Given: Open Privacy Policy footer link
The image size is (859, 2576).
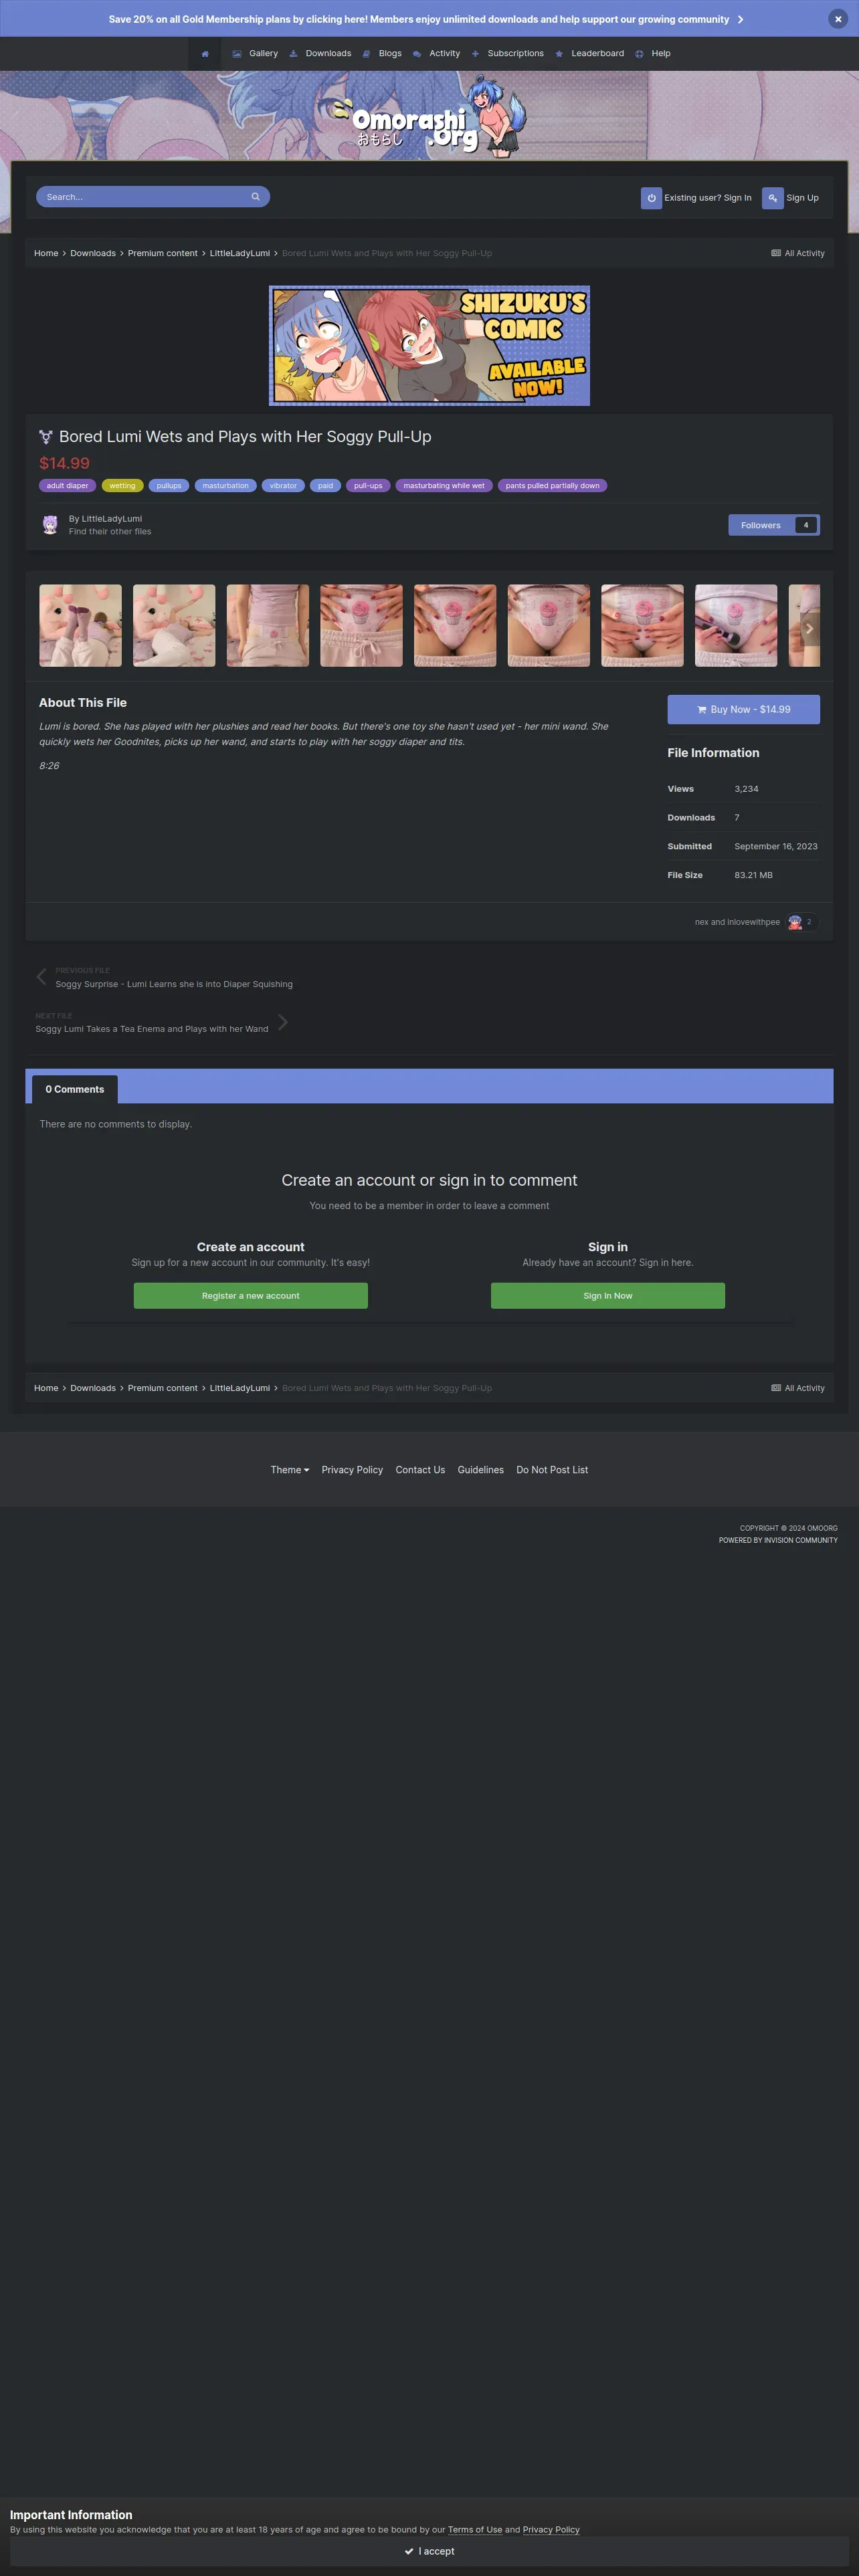Looking at the screenshot, I should click(x=352, y=1470).
